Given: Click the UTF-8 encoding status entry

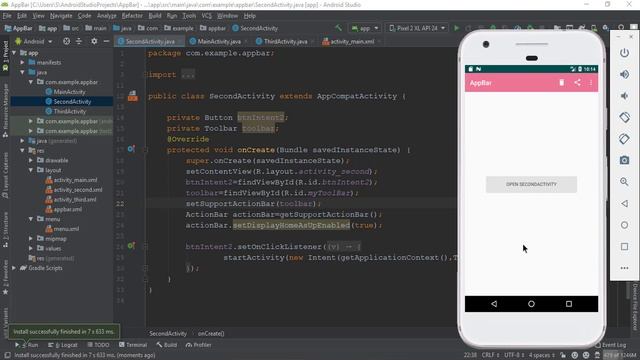Looking at the screenshot, I should (513, 355).
